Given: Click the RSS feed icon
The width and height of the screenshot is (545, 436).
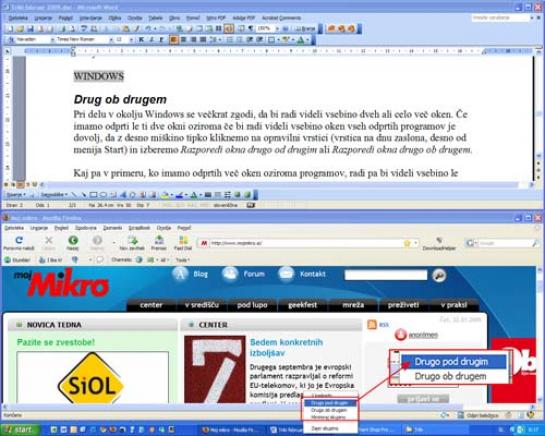Looking at the screenshot, I should pyautogui.click(x=372, y=324).
